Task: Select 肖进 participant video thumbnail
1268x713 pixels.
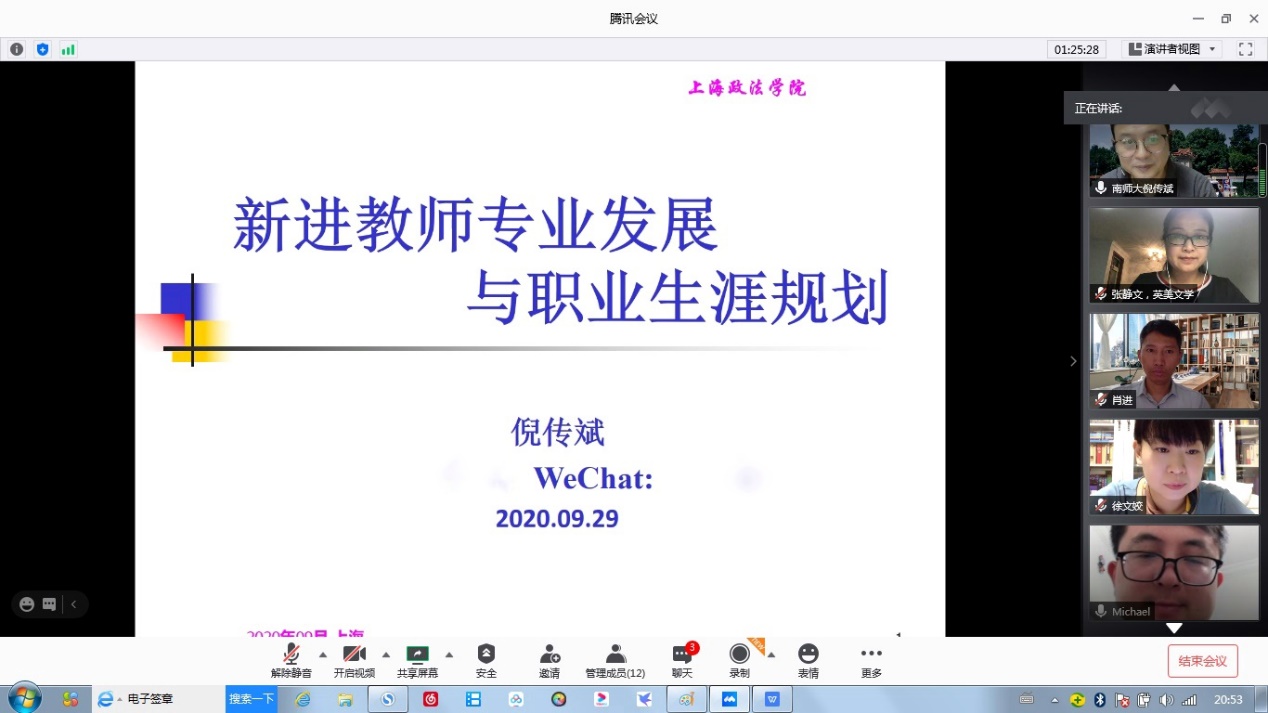Action: [x=1173, y=361]
